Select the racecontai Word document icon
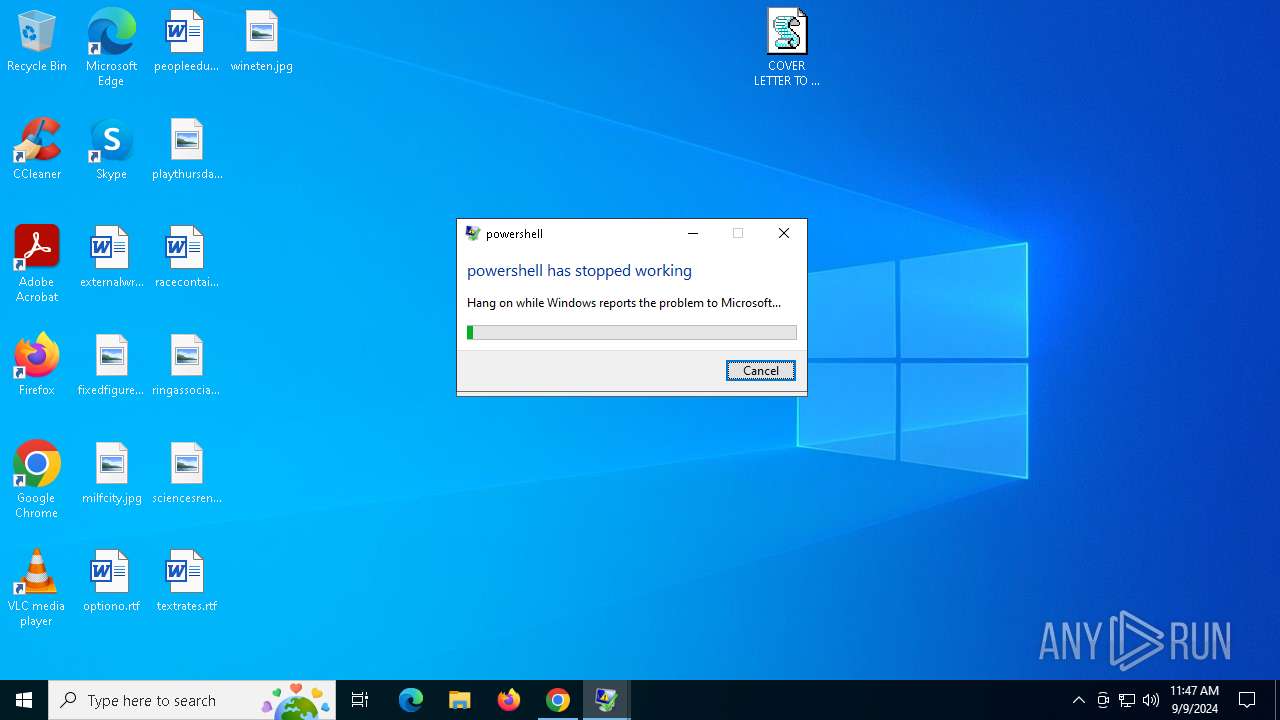 [x=186, y=258]
